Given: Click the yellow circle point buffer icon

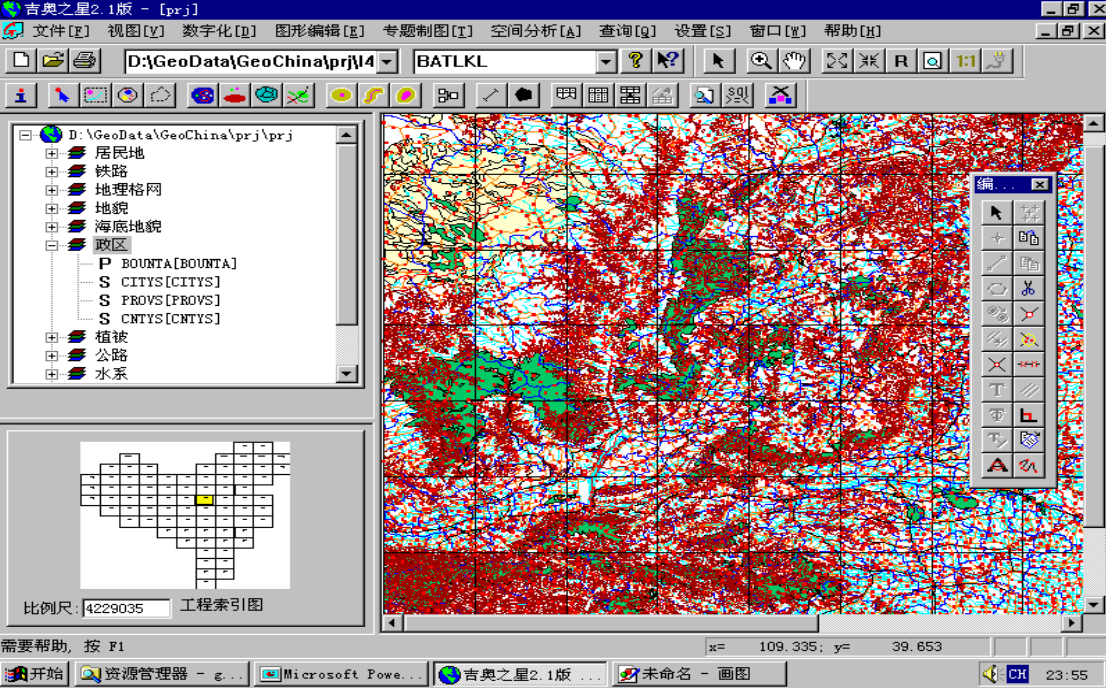Looking at the screenshot, I should pos(341,95).
